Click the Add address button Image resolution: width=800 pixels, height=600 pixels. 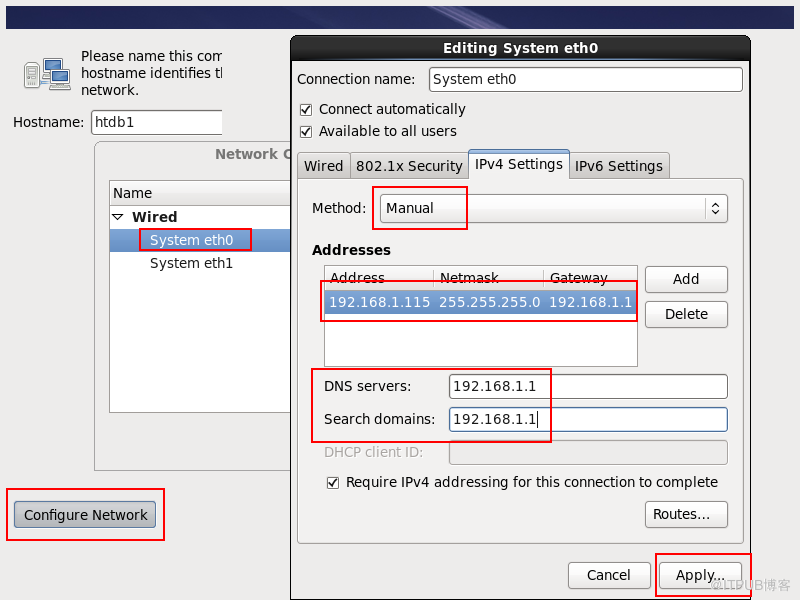click(x=686, y=279)
